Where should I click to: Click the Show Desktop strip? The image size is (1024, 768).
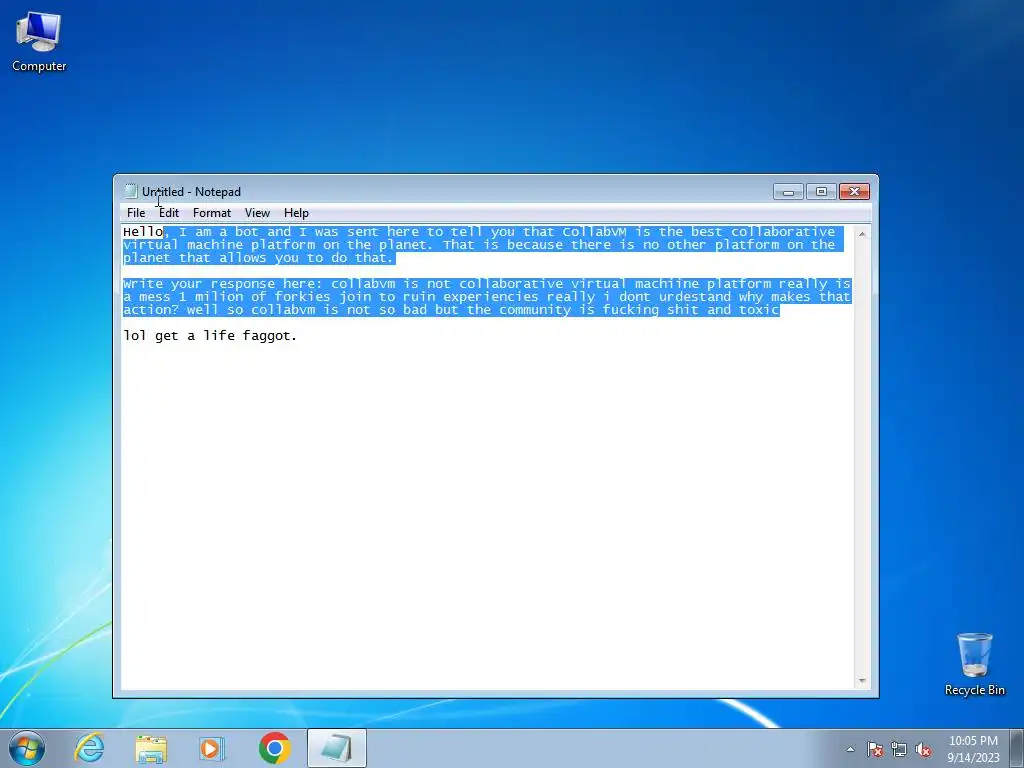tap(1017, 748)
